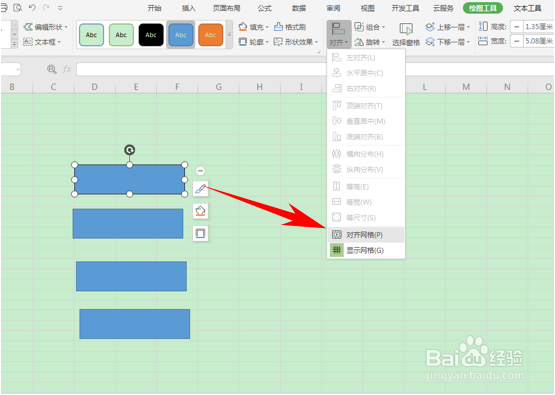Image resolution: width=555 pixels, height=395 pixels.
Task: Decrease shape height with minus button
Action: [516, 27]
